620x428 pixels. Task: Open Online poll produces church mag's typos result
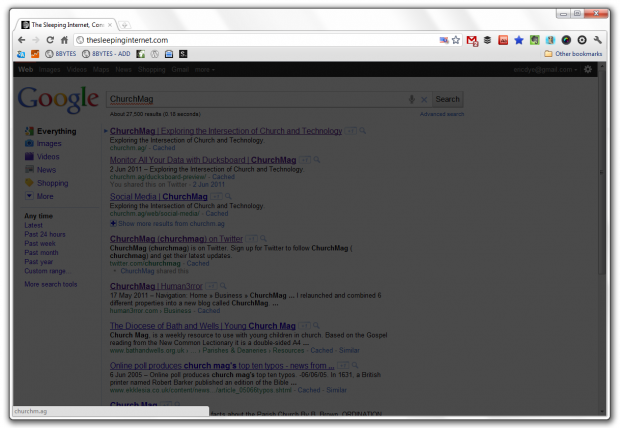tap(222, 366)
